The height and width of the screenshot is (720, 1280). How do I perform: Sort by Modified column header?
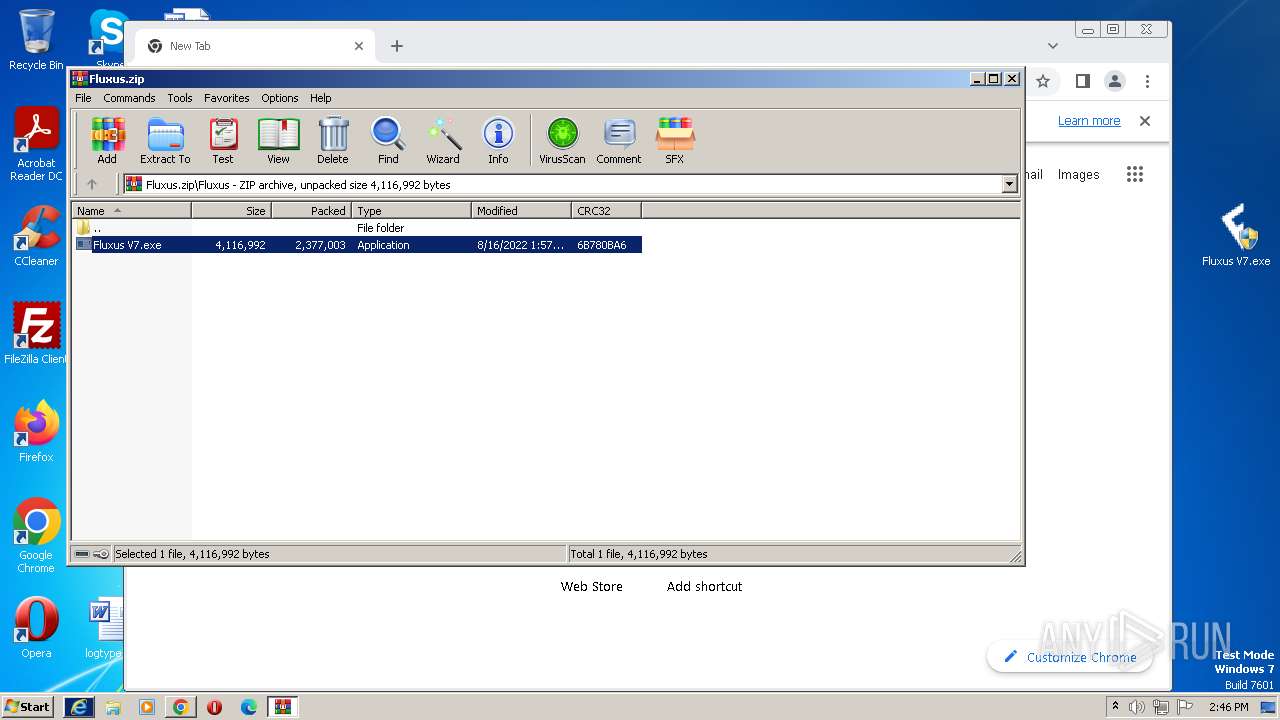tap(521, 211)
